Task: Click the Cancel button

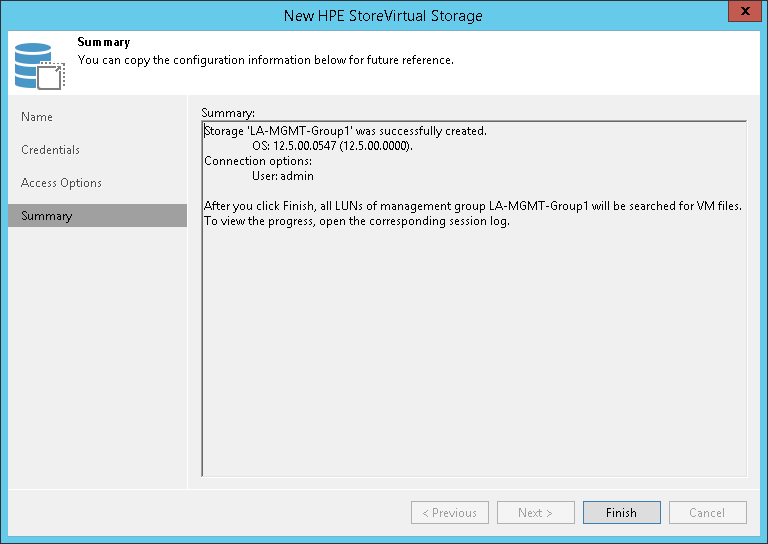Action: coord(707,512)
